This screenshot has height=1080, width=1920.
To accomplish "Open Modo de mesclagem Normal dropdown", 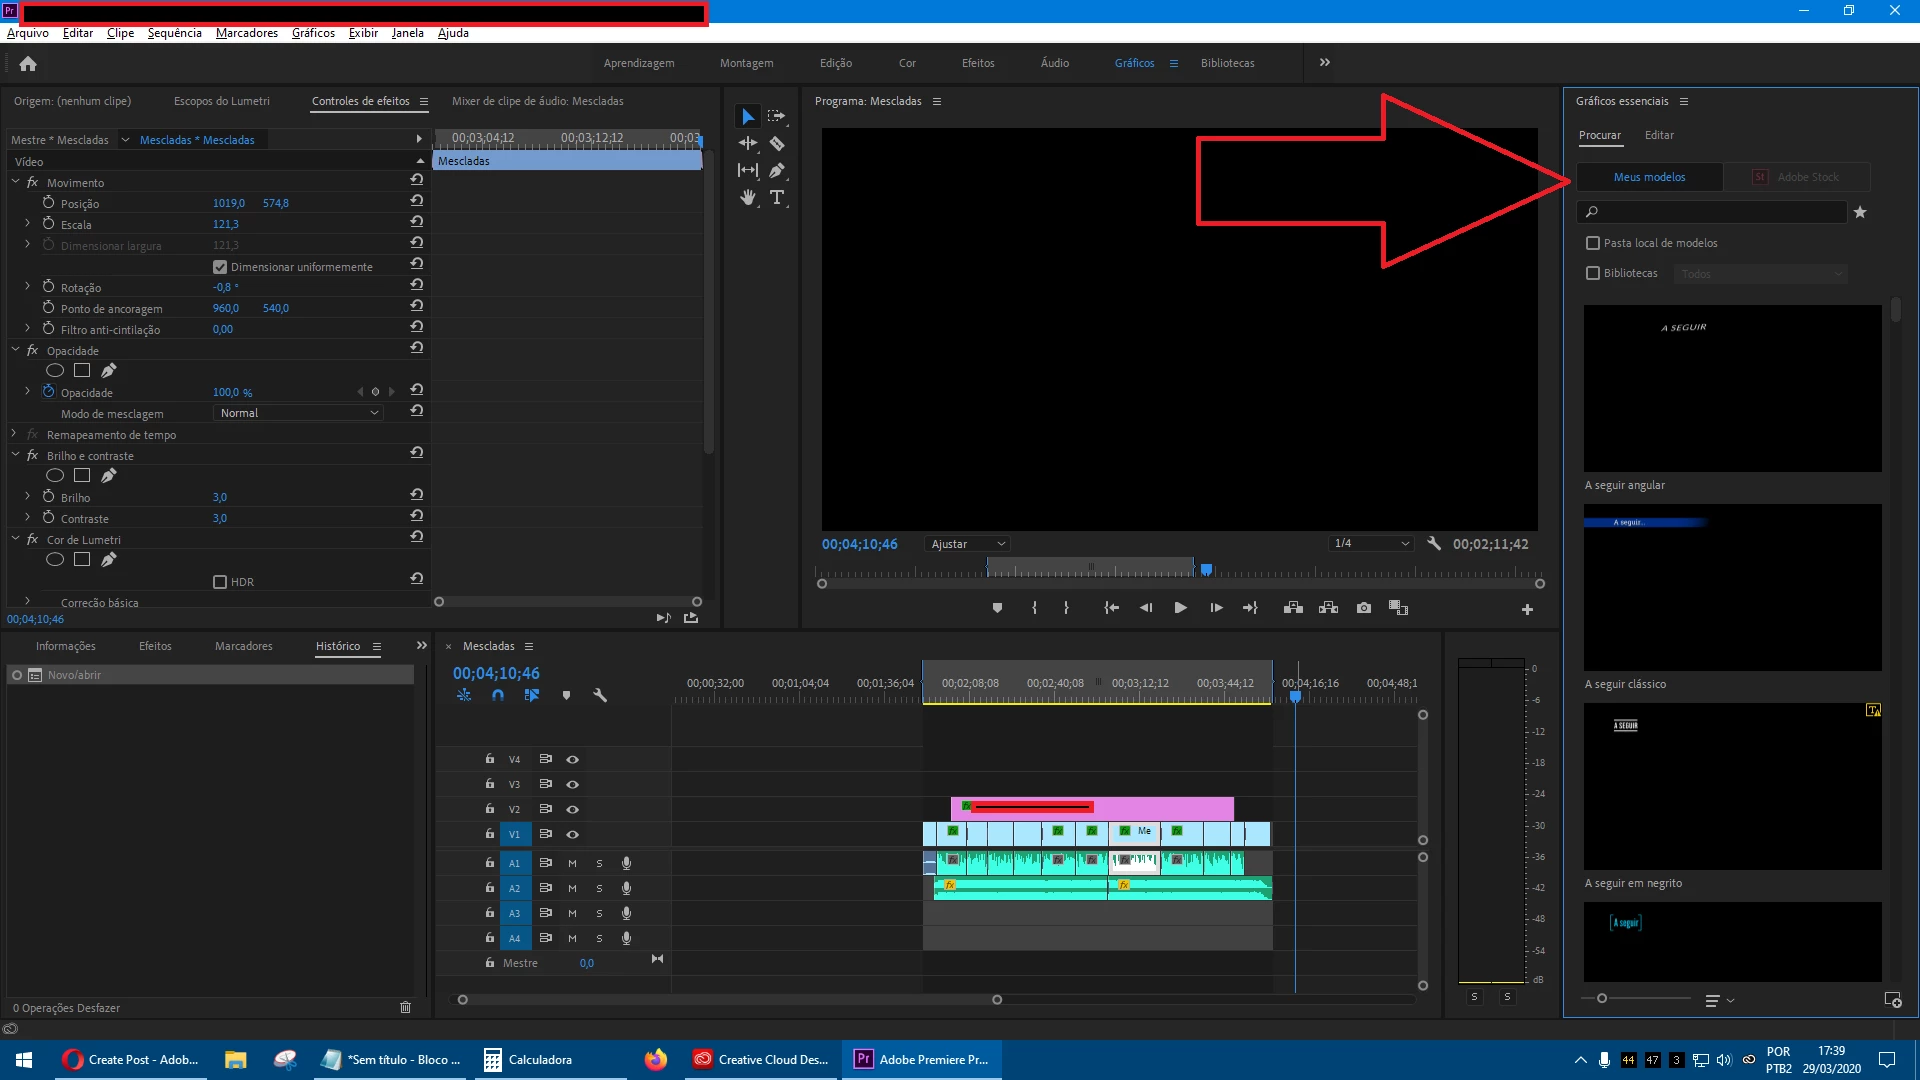I will (298, 413).
